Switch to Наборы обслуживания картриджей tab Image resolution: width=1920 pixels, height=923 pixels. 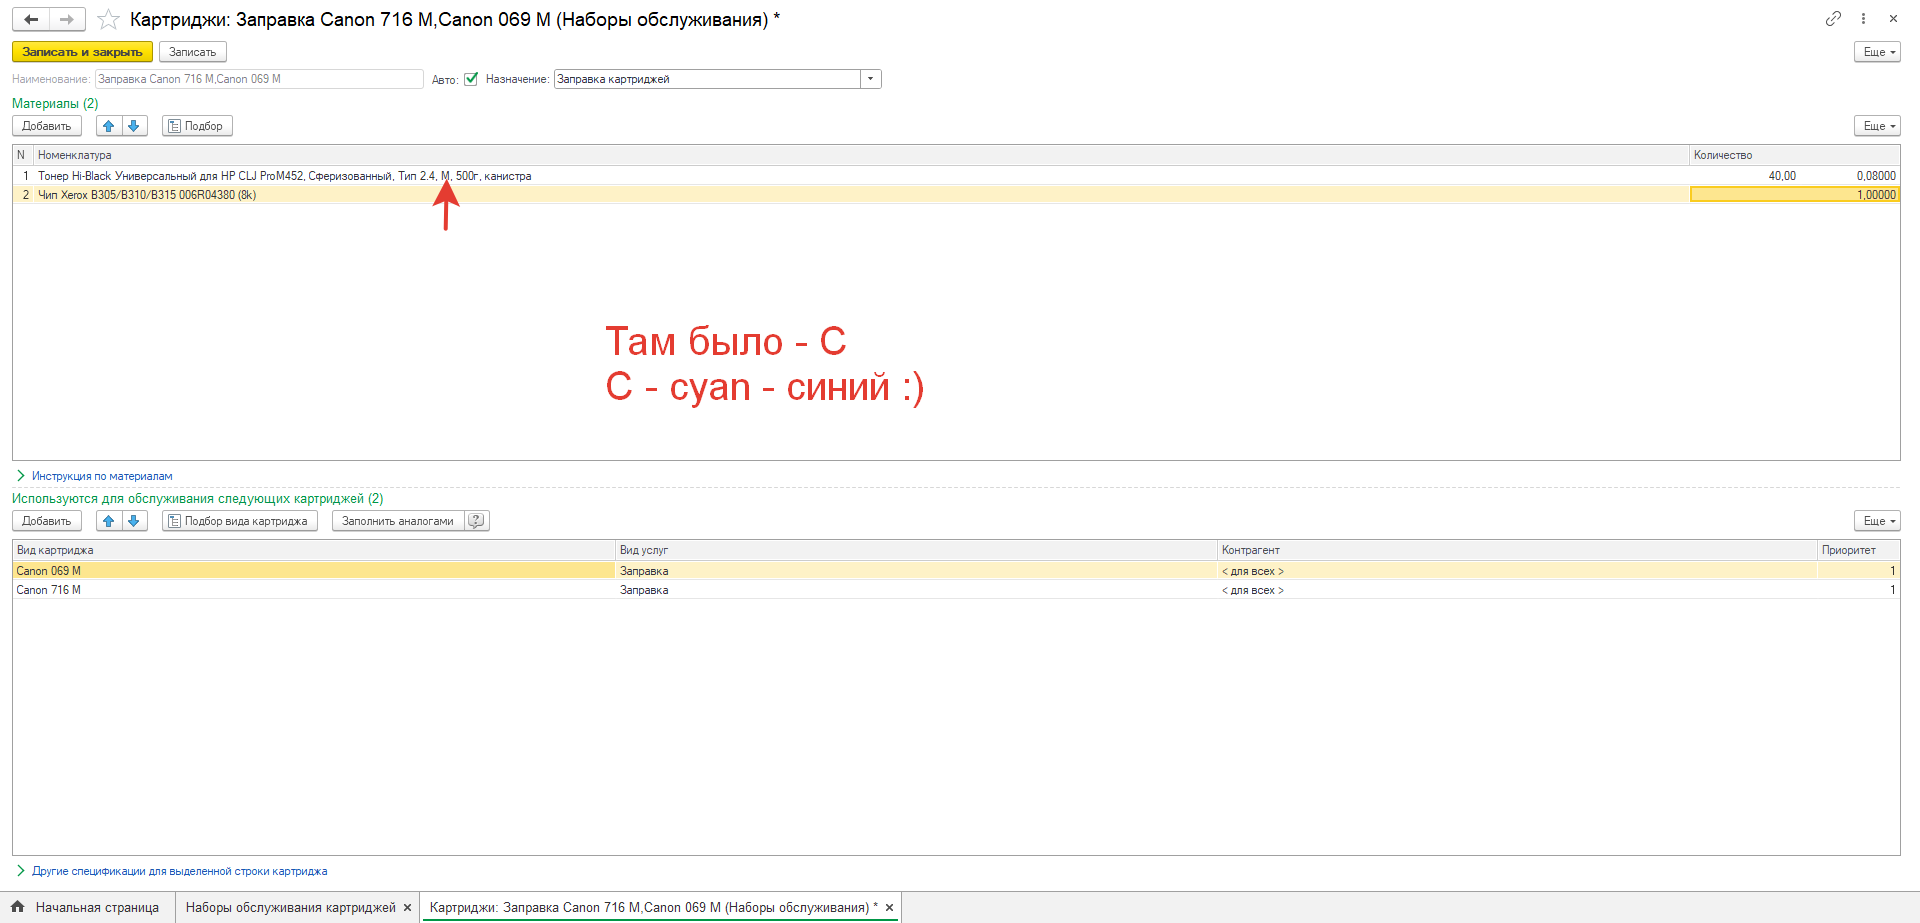pos(290,908)
